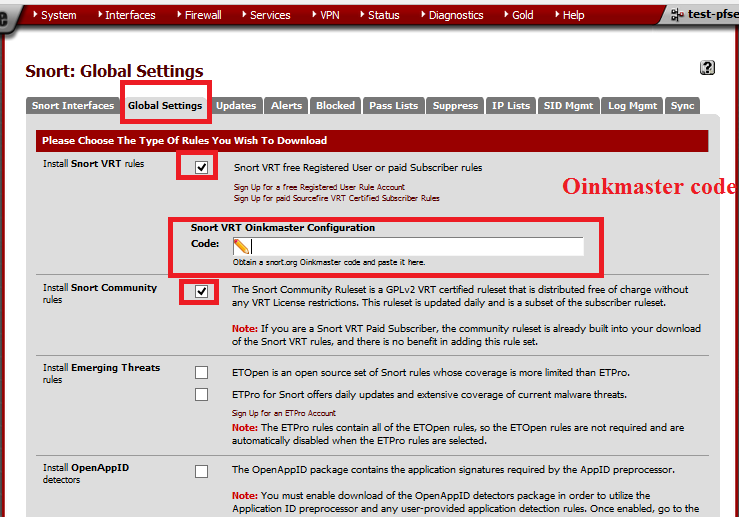Open the Services menu
This screenshot has height=517, width=740.
coord(269,15)
